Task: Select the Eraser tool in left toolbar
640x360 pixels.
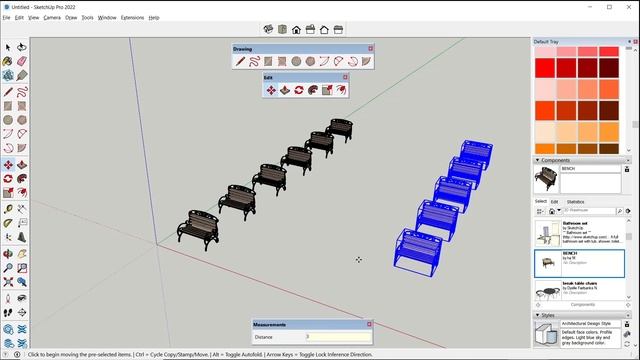Action: [x=22, y=61]
